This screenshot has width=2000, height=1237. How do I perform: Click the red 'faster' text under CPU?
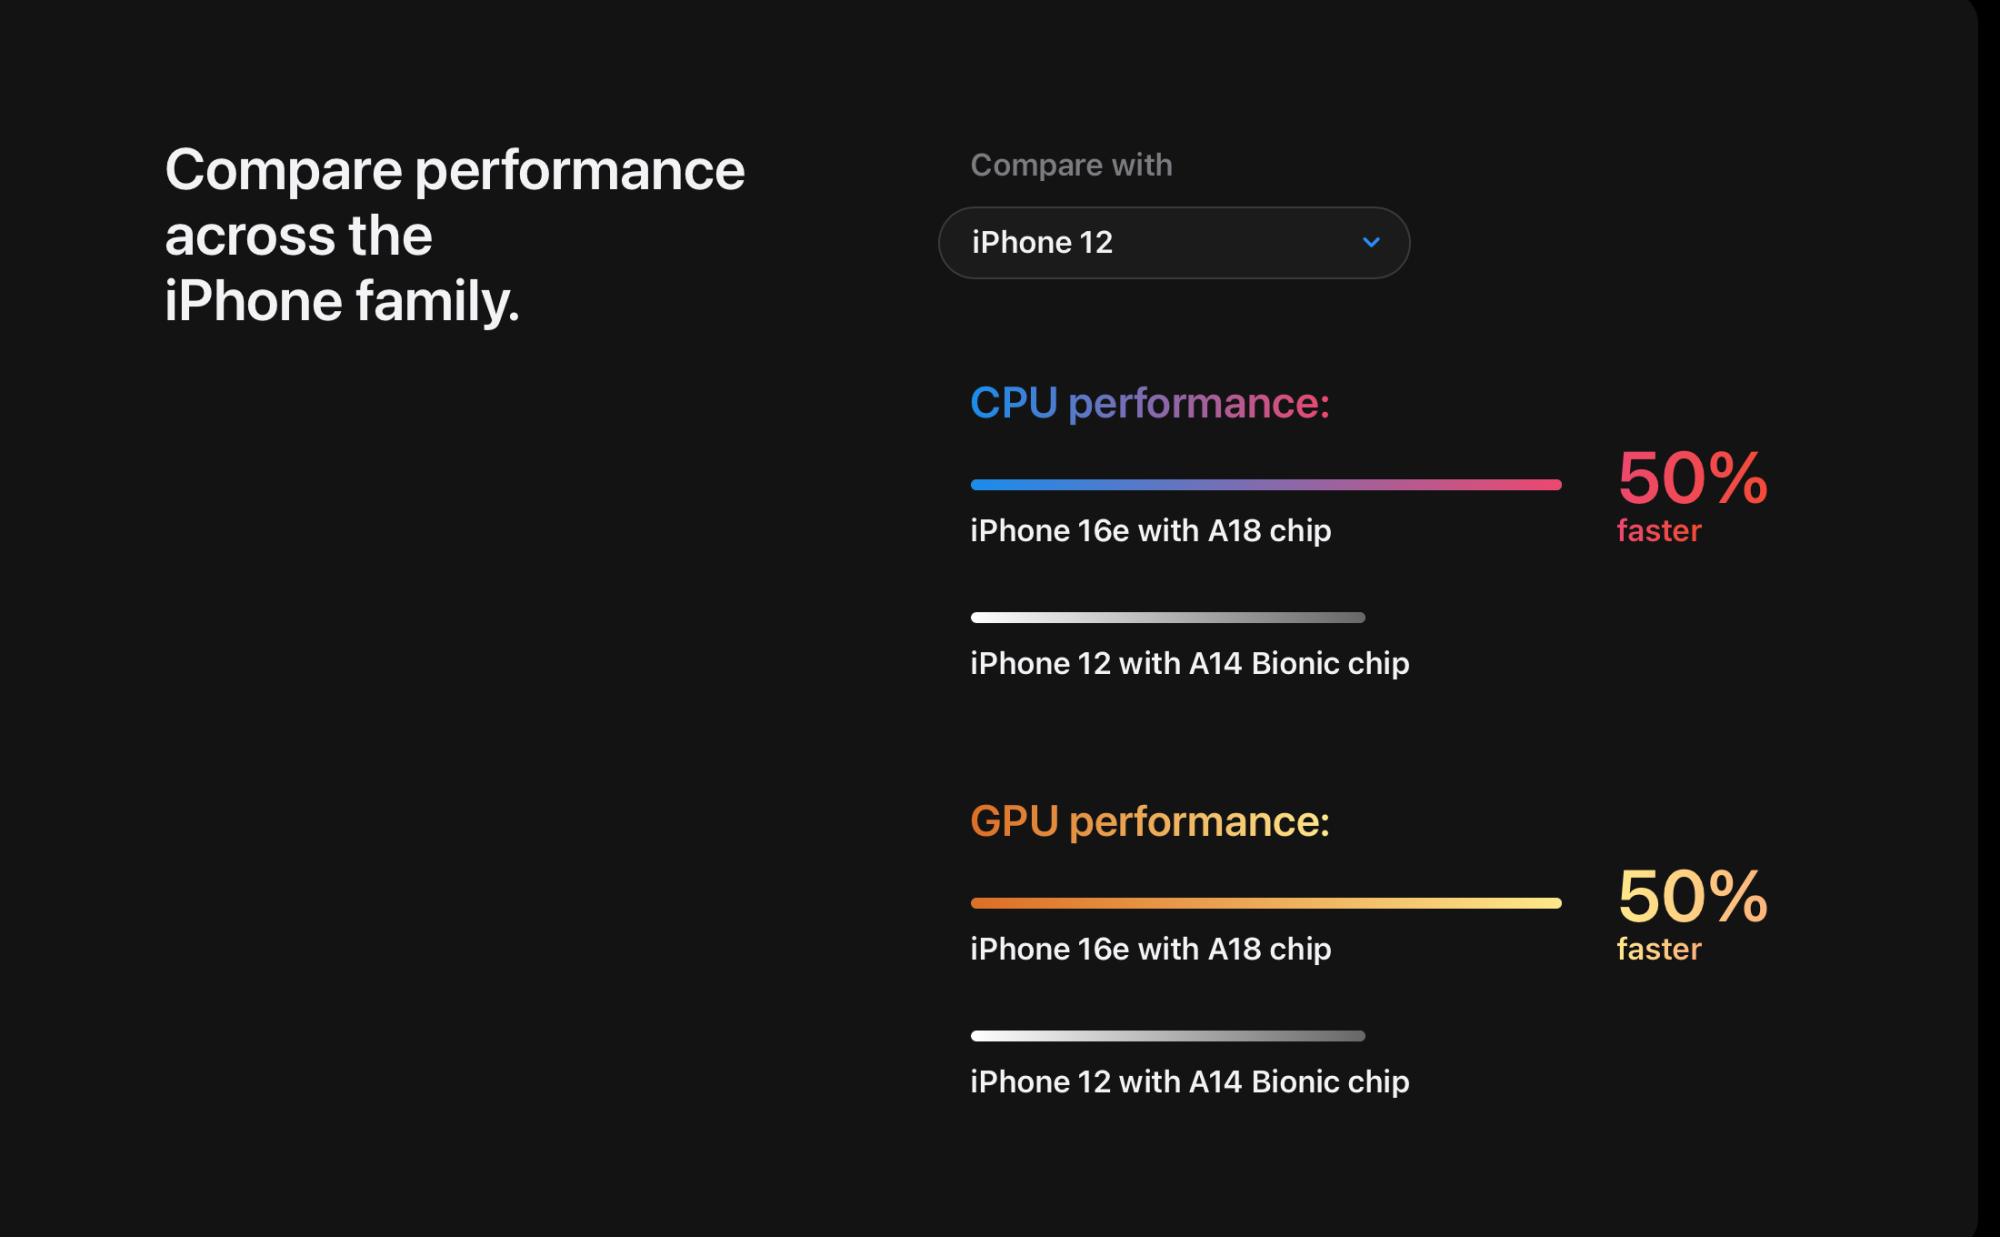click(1659, 531)
